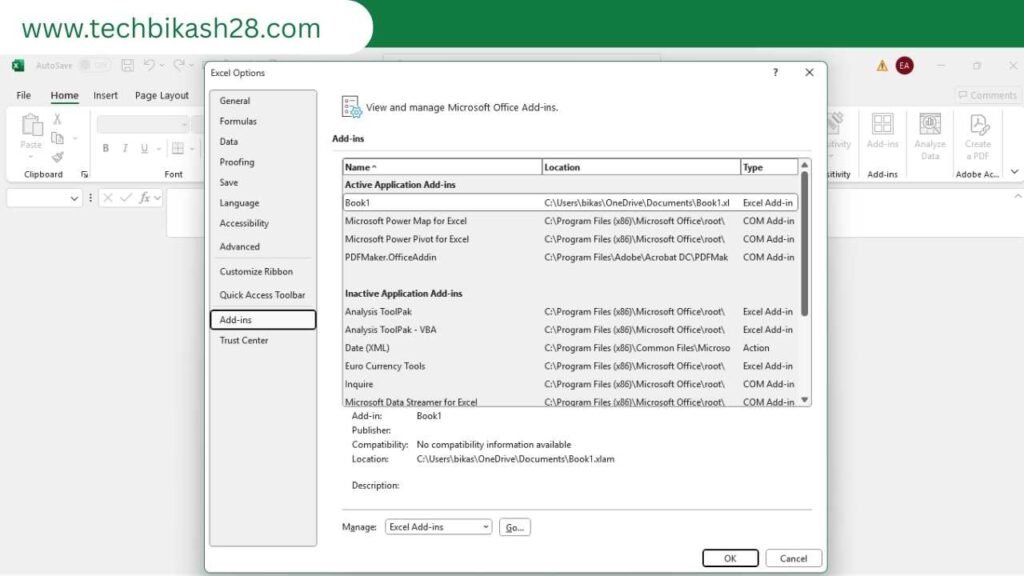This screenshot has height=576, width=1024.
Task: Select the PDFMaker.OfficeAddin row
Action: click(x=570, y=257)
